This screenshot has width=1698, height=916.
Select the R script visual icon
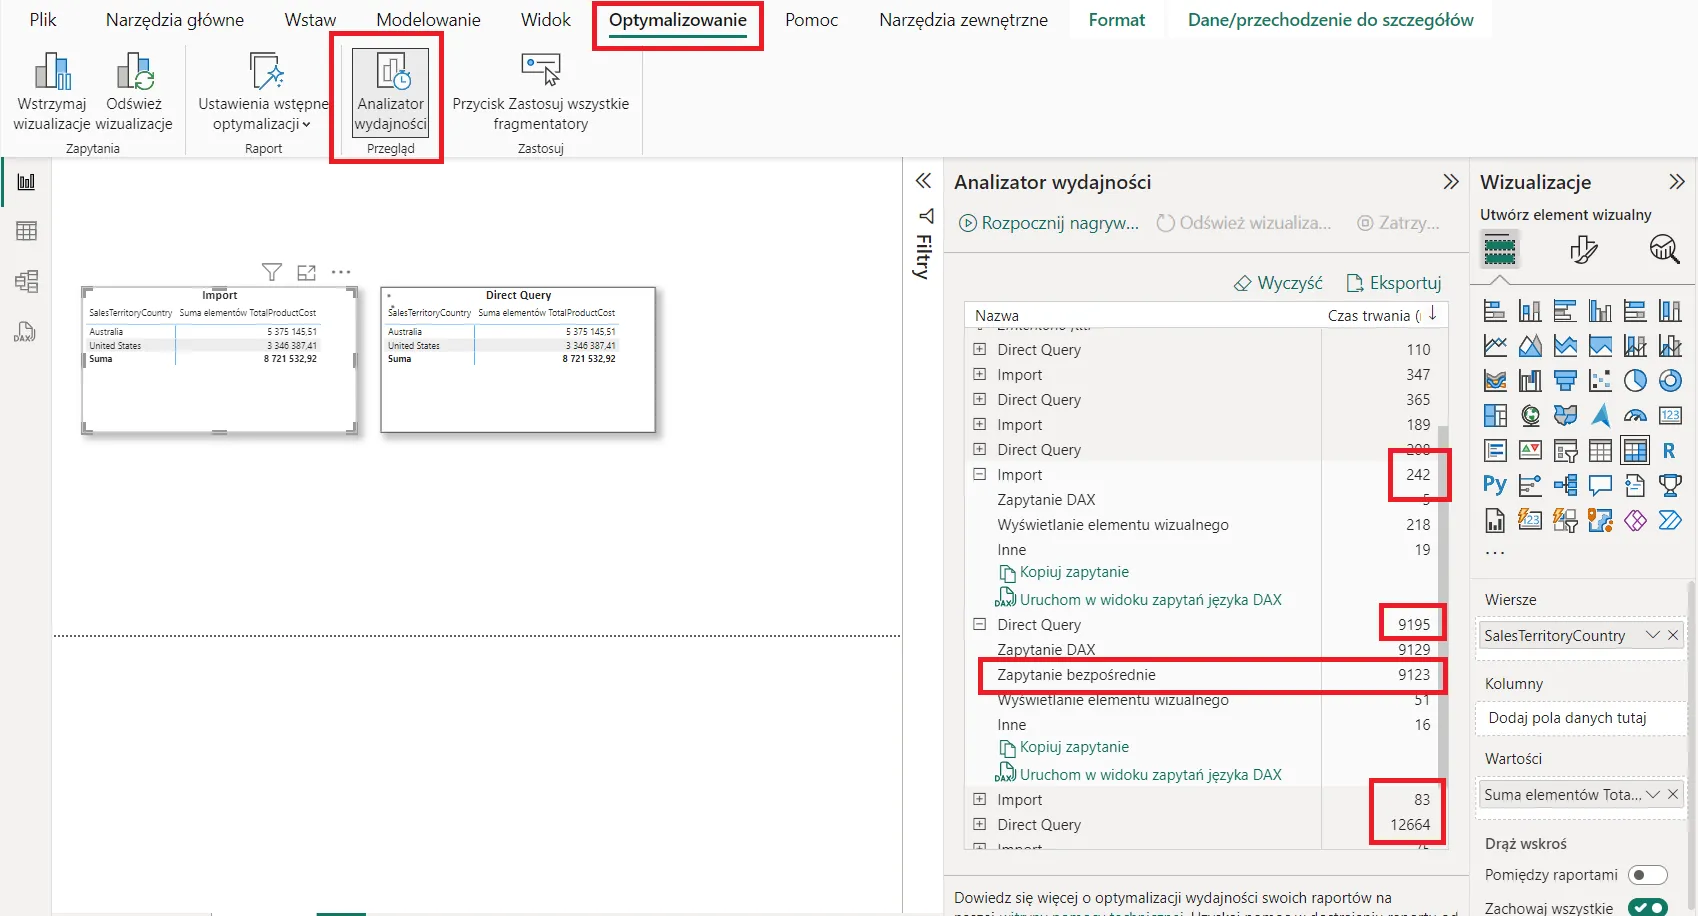(1669, 451)
